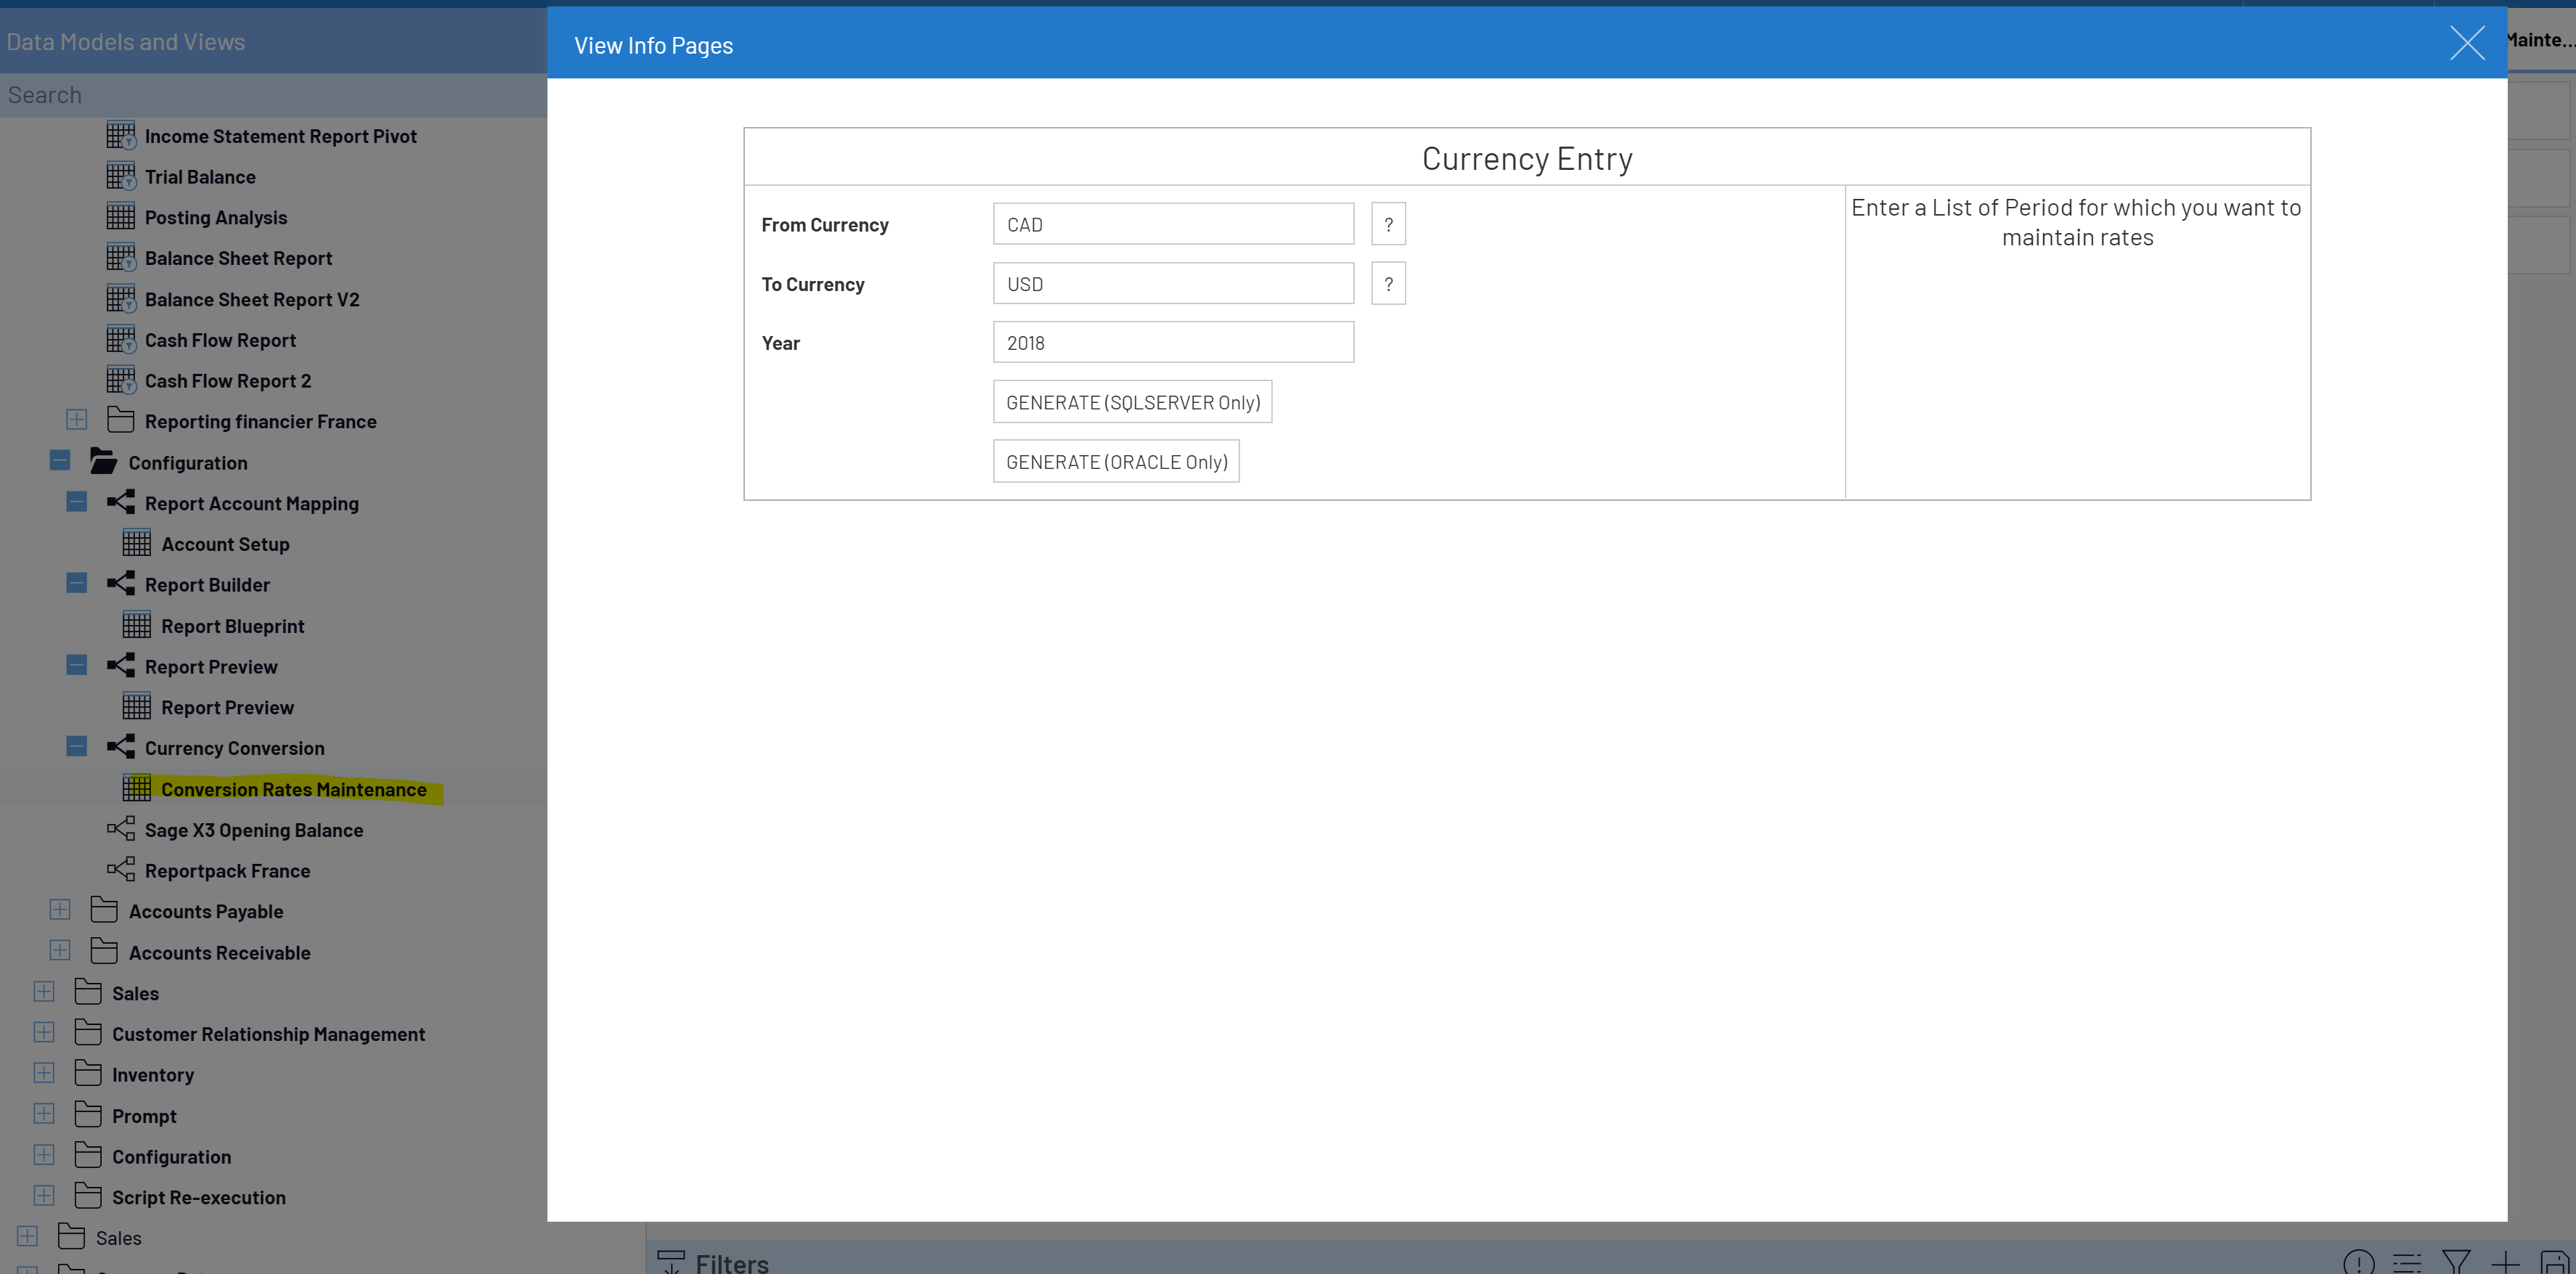2576x1274 pixels.
Task: Click the Conversion Rates Maintenance grid icon
Action: 136,788
